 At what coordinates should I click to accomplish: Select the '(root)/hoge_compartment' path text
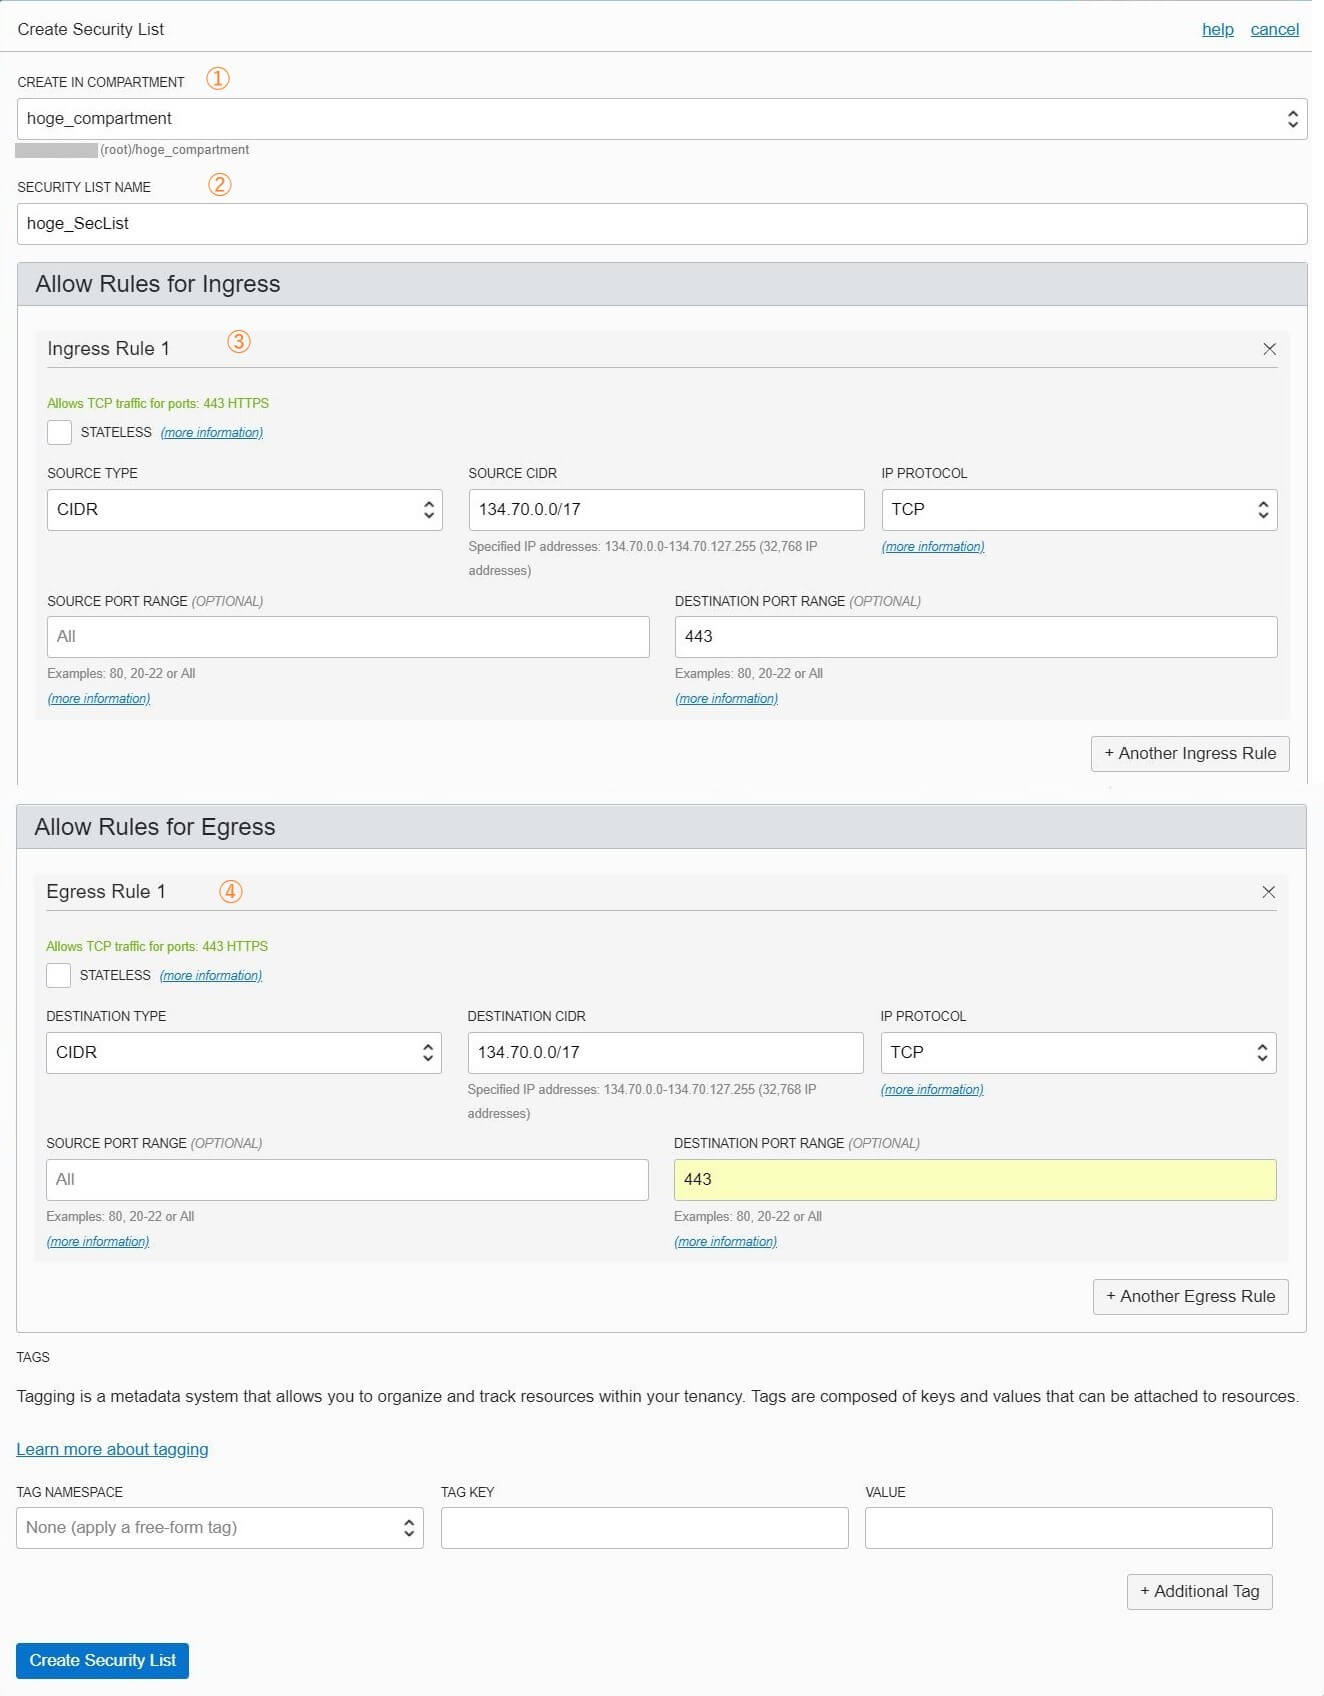pyautogui.click(x=175, y=150)
